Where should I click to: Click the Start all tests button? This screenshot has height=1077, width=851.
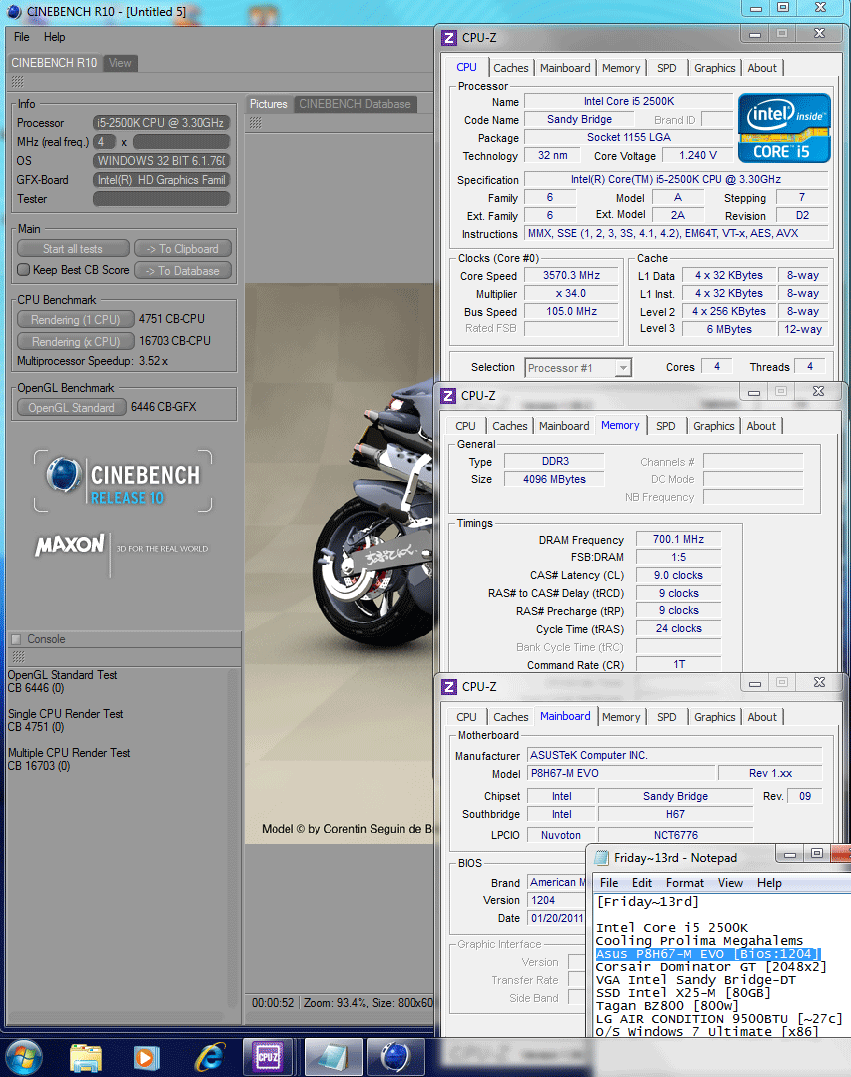click(73, 249)
